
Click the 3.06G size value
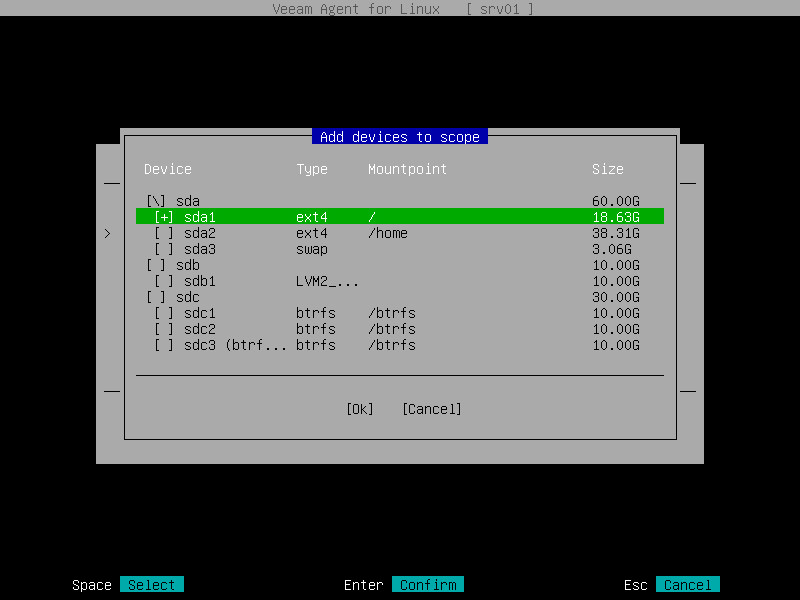(x=612, y=249)
